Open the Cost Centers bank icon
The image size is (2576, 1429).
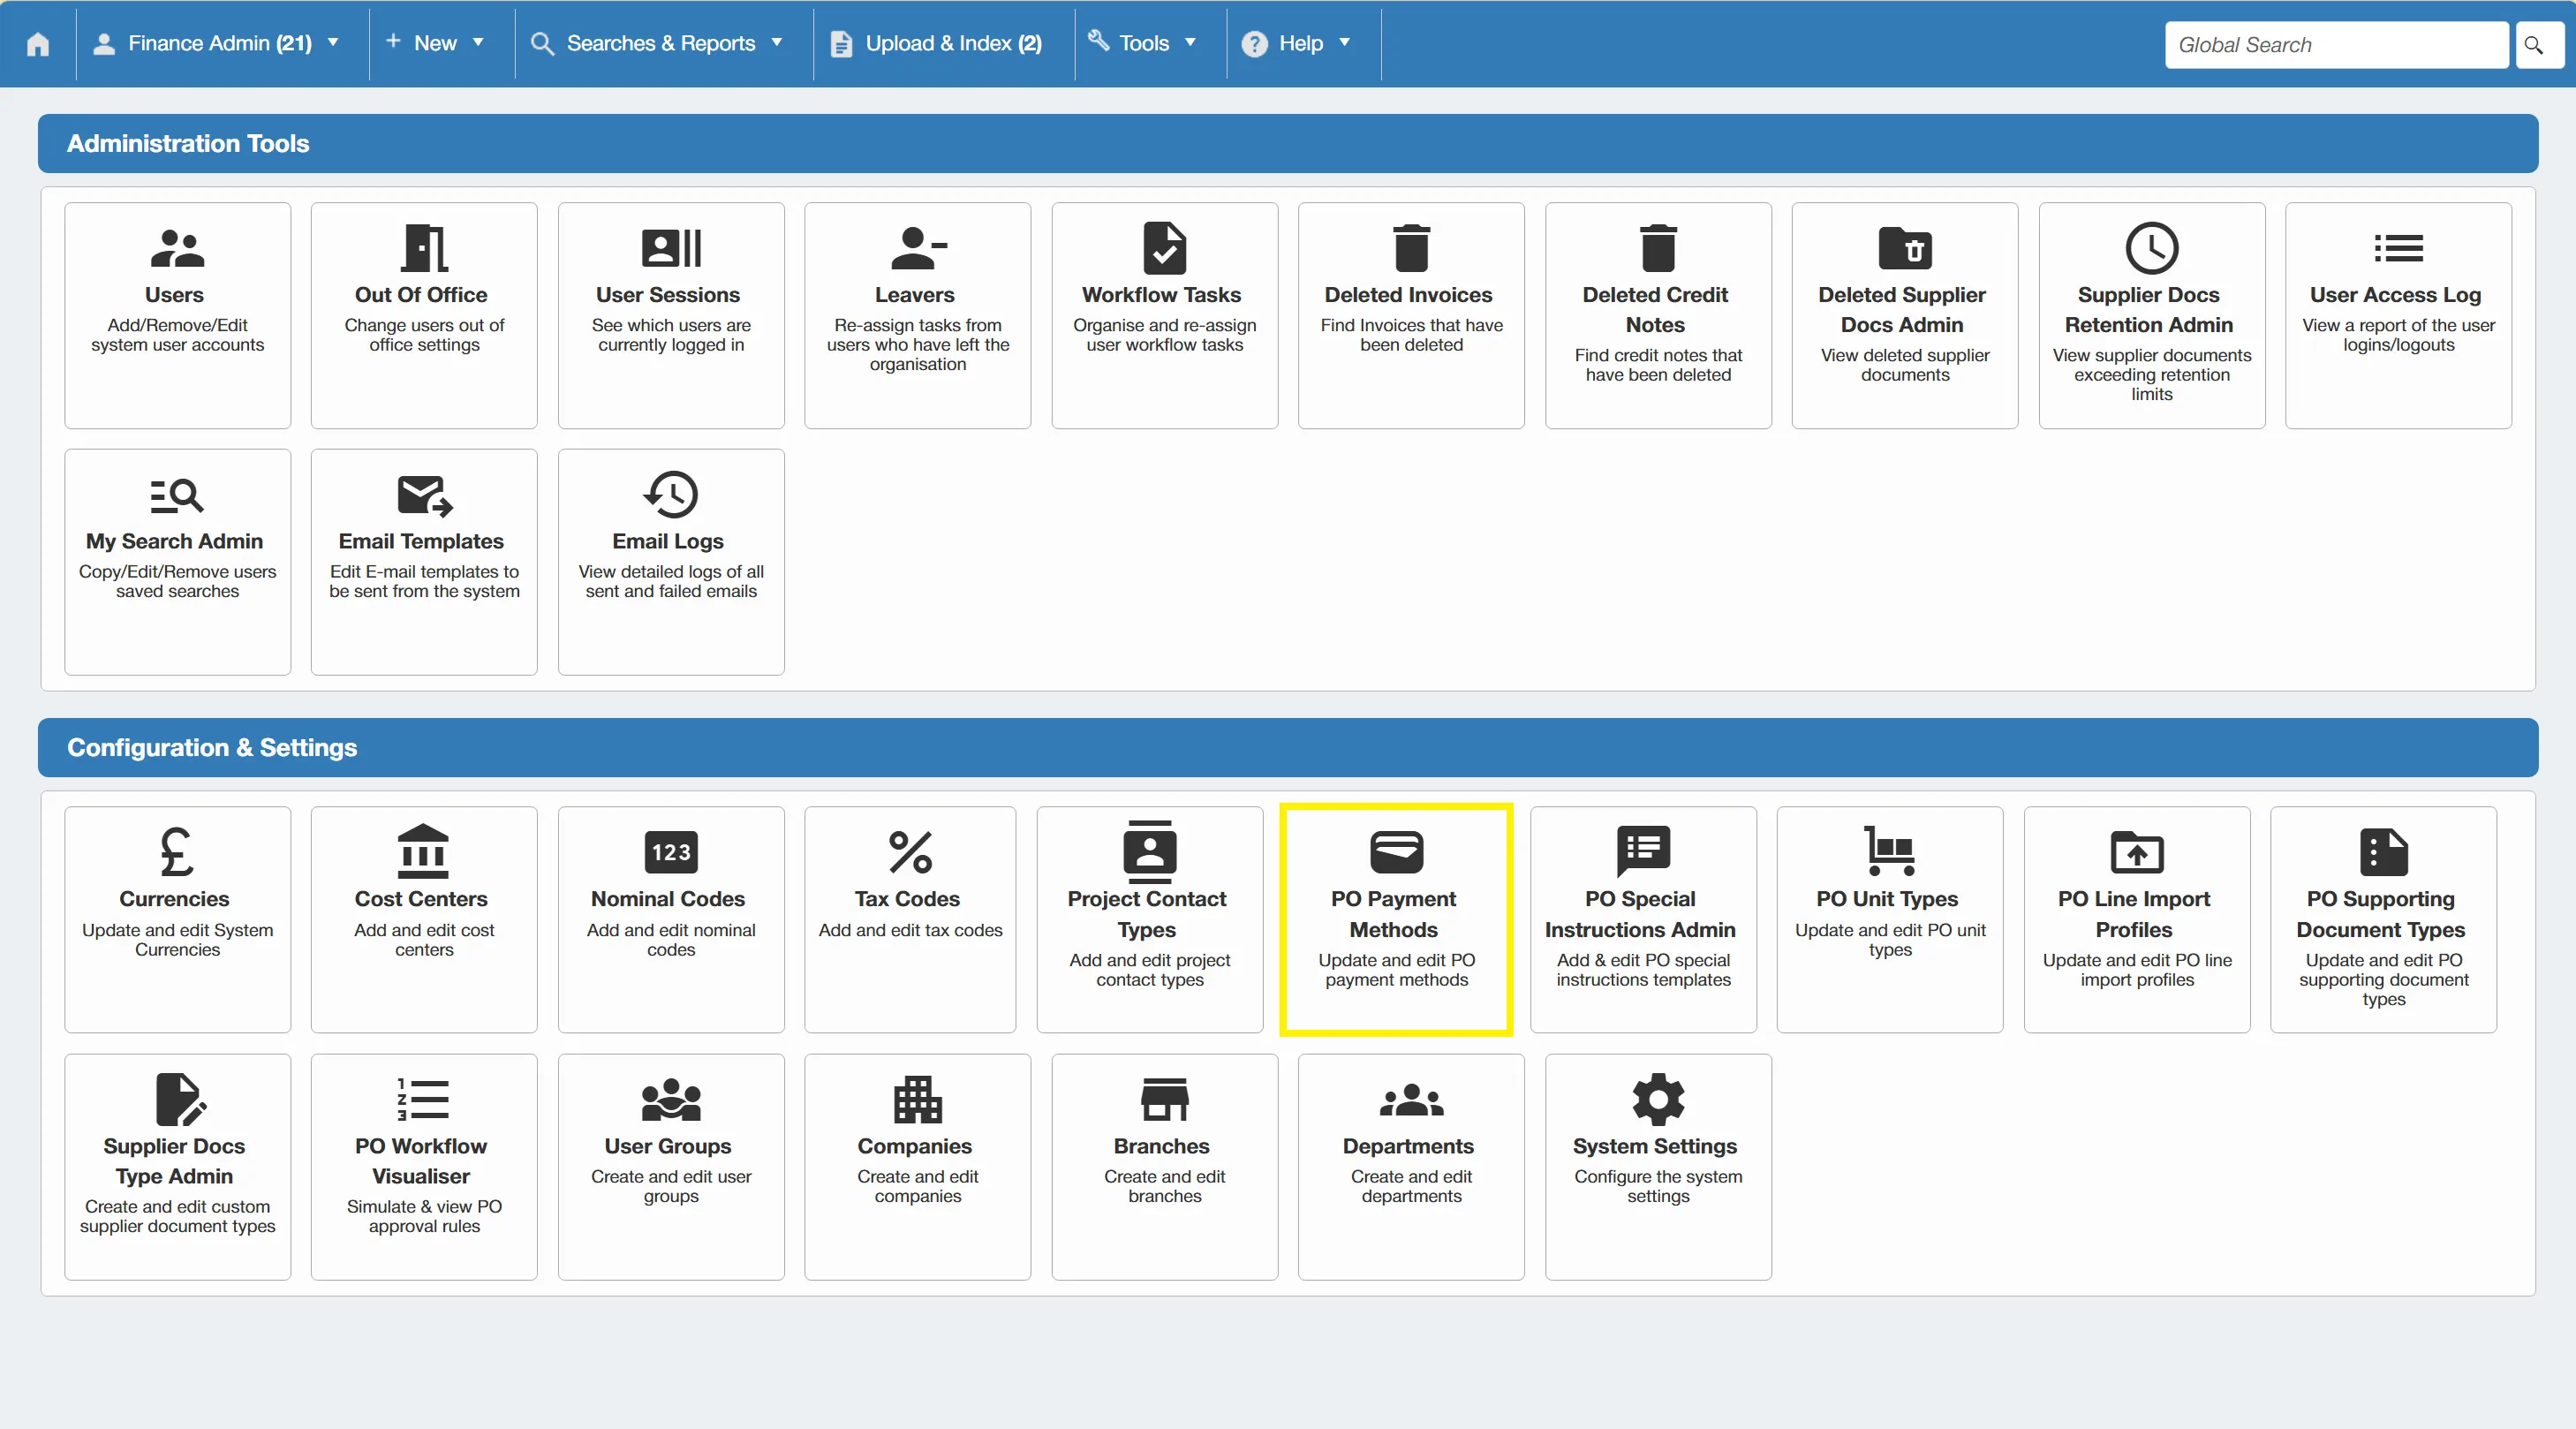tap(424, 852)
